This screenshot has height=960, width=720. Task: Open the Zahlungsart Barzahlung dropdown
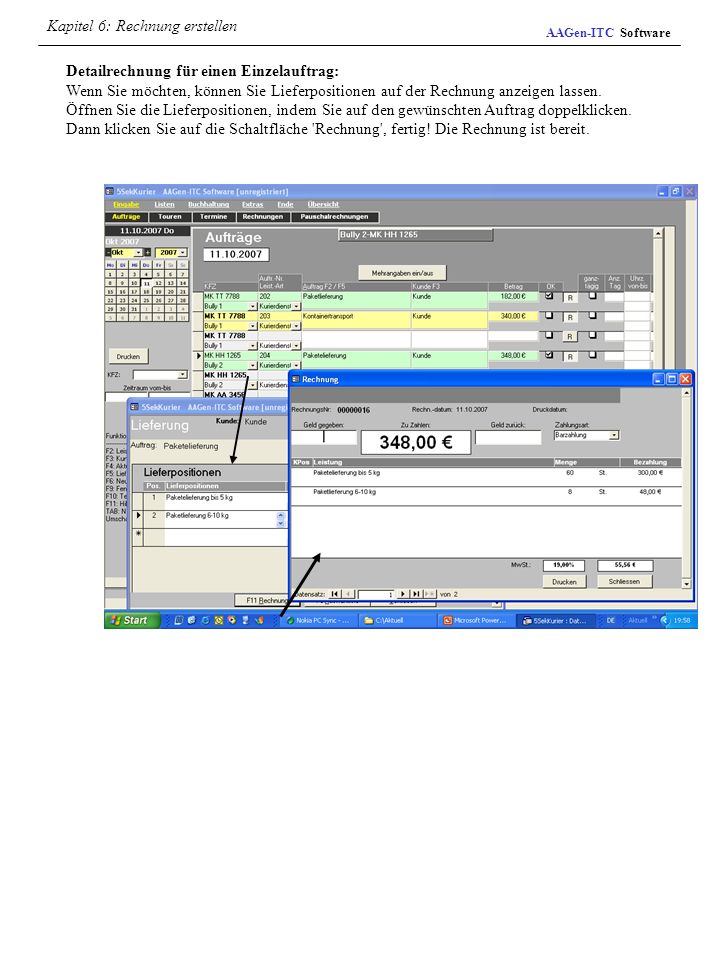click(614, 435)
